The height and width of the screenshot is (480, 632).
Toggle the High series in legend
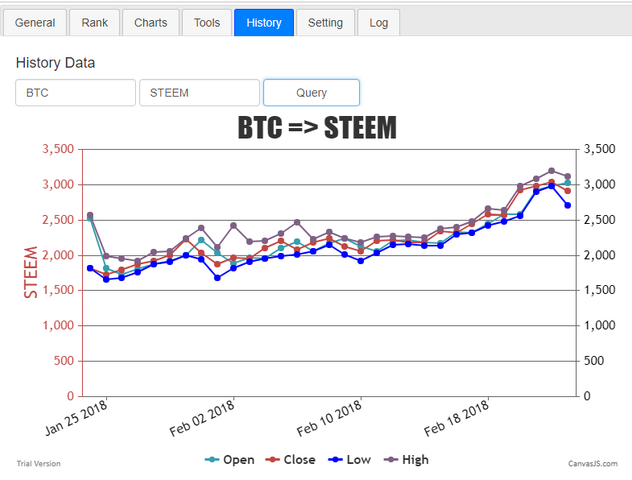coord(406,459)
